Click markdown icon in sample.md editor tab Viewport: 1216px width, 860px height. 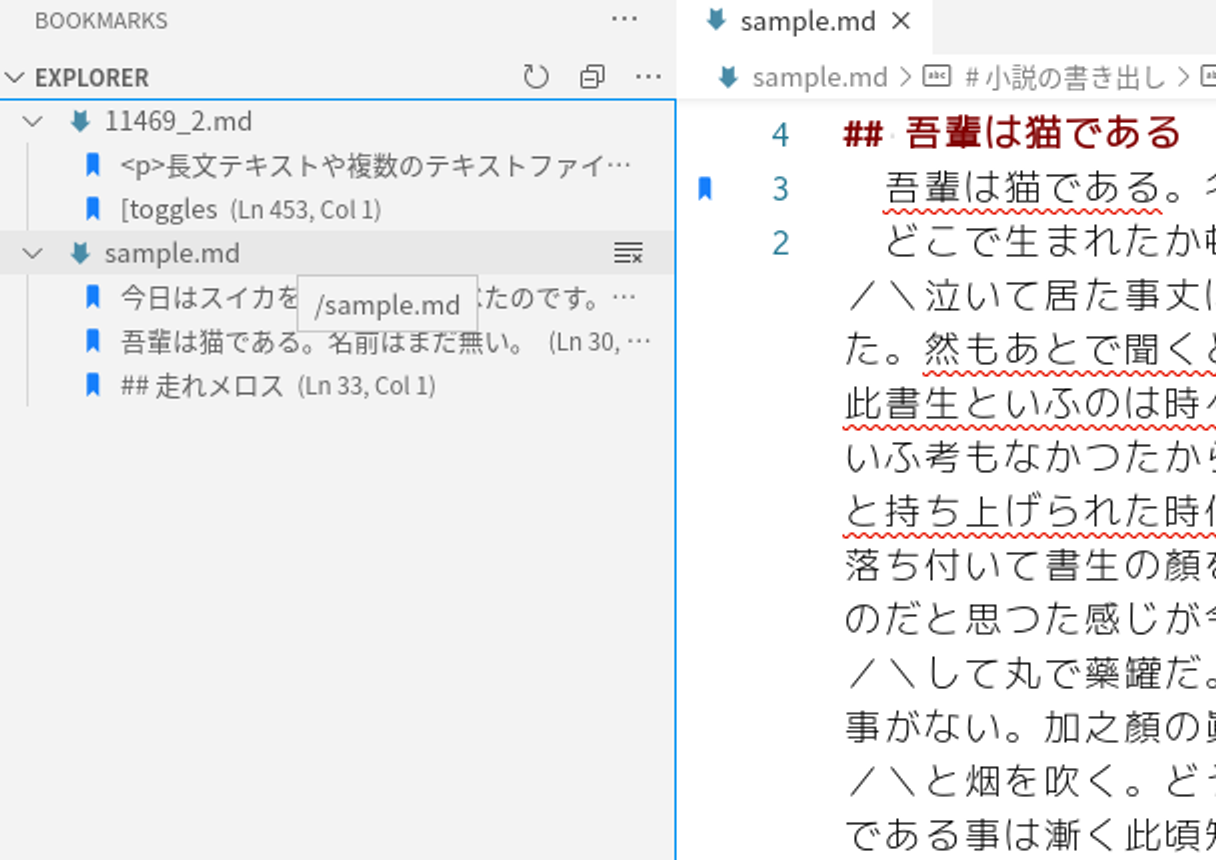715,20
